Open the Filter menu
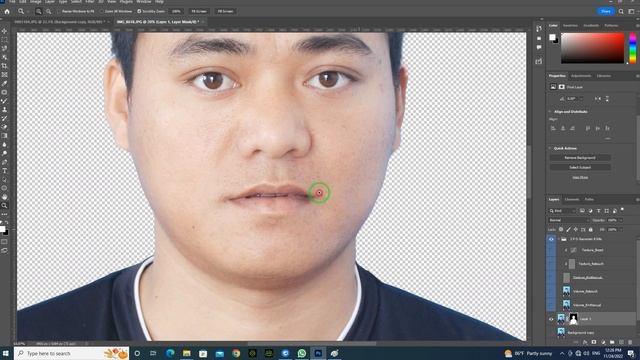 (90, 2)
